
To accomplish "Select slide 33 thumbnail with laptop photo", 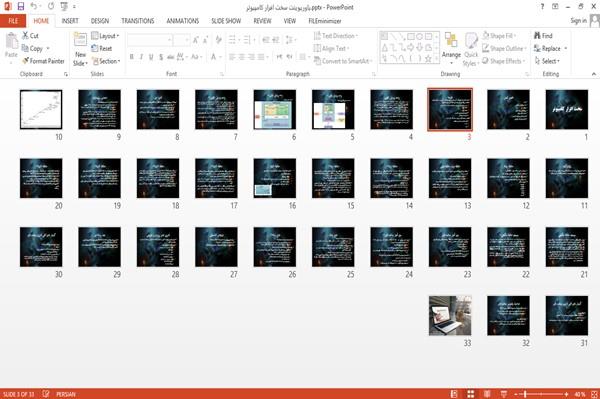I will coord(450,316).
